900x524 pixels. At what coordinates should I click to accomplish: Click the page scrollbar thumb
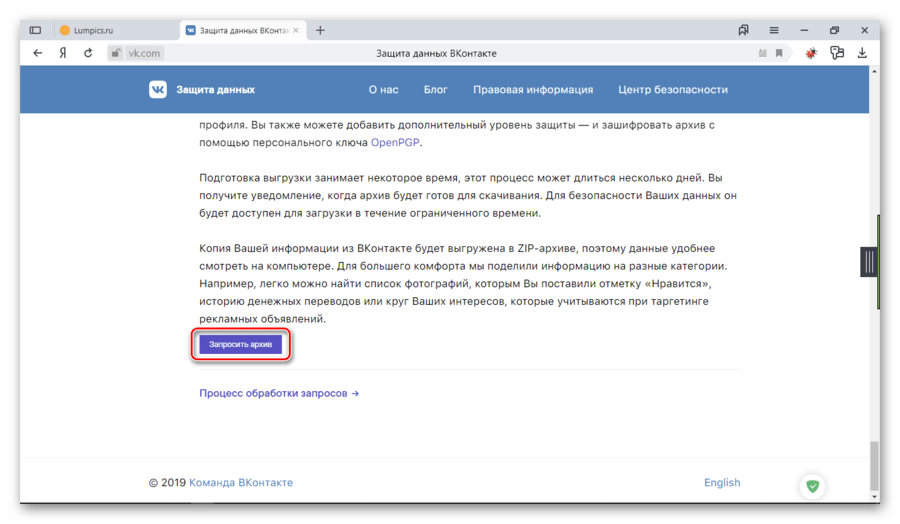click(874, 465)
